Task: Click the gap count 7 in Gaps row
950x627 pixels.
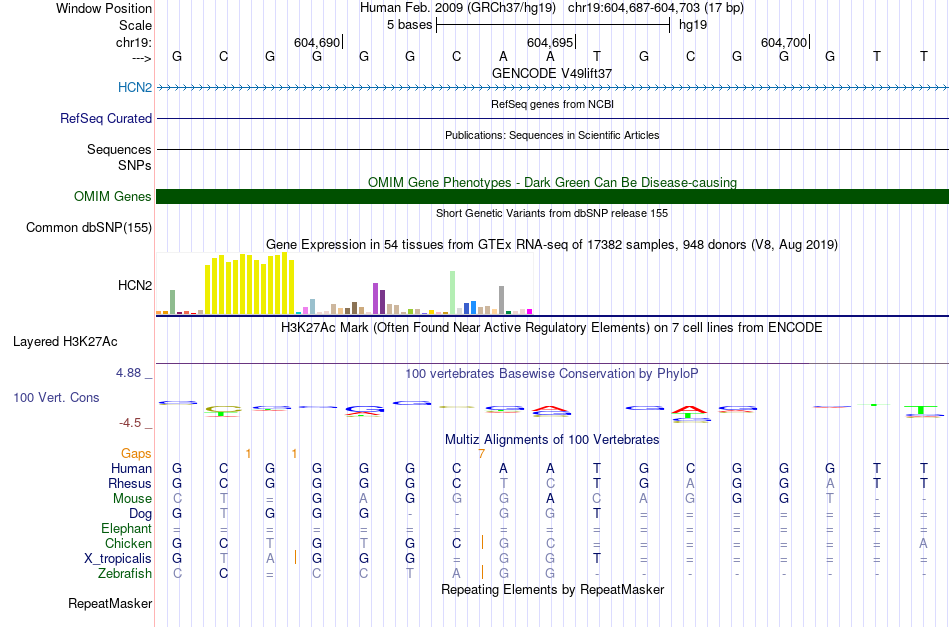Action: point(481,454)
